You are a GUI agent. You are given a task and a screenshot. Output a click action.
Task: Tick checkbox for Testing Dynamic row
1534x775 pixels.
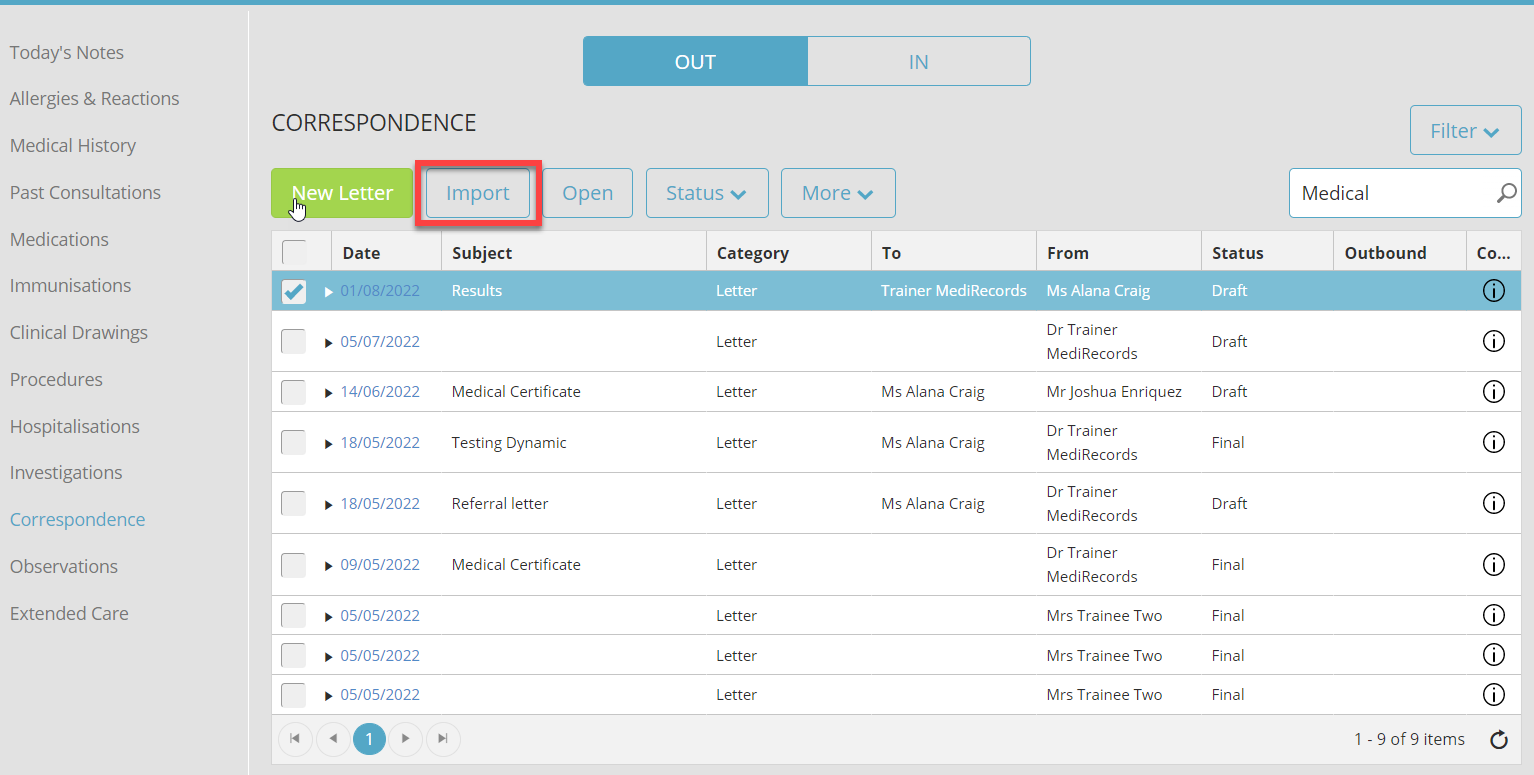coord(294,442)
